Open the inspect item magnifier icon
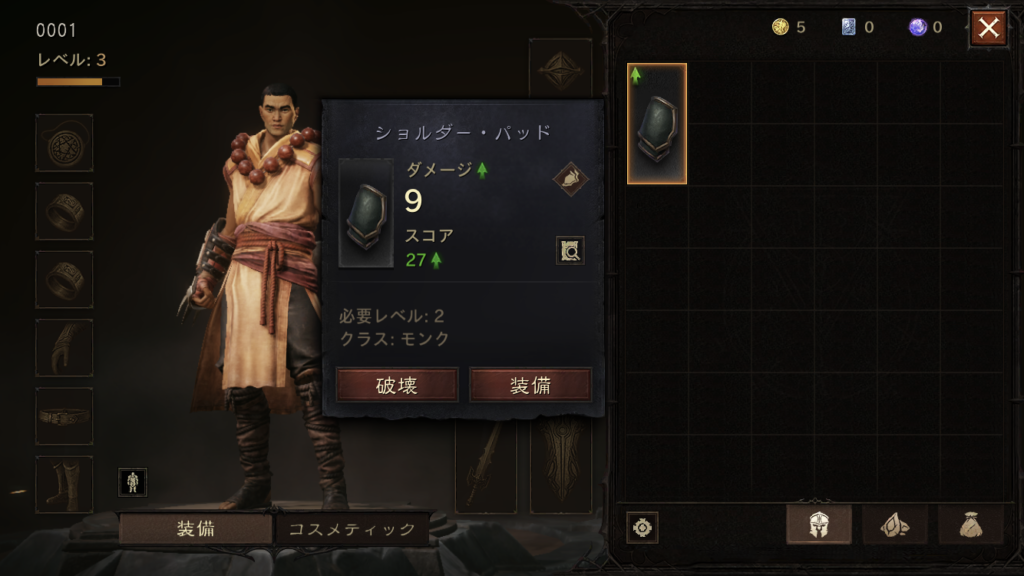The height and width of the screenshot is (576, 1024). tap(569, 251)
